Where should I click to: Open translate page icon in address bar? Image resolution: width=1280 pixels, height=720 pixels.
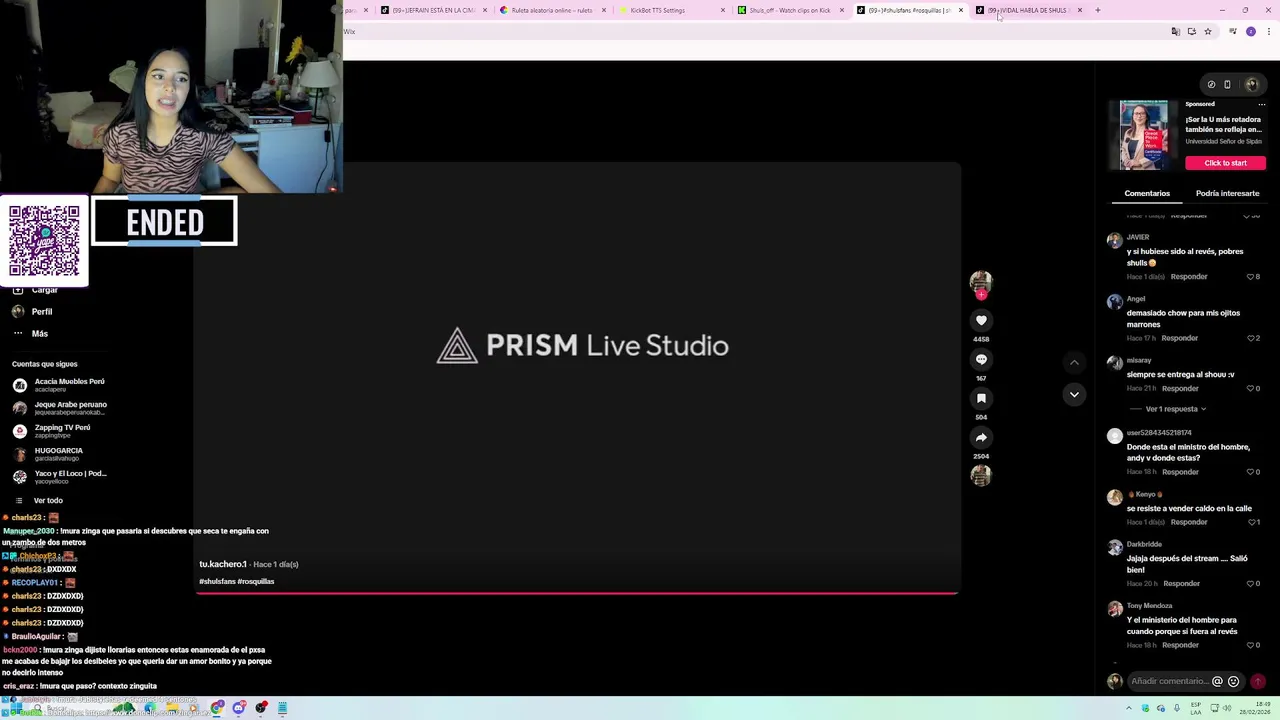coord(1175,32)
